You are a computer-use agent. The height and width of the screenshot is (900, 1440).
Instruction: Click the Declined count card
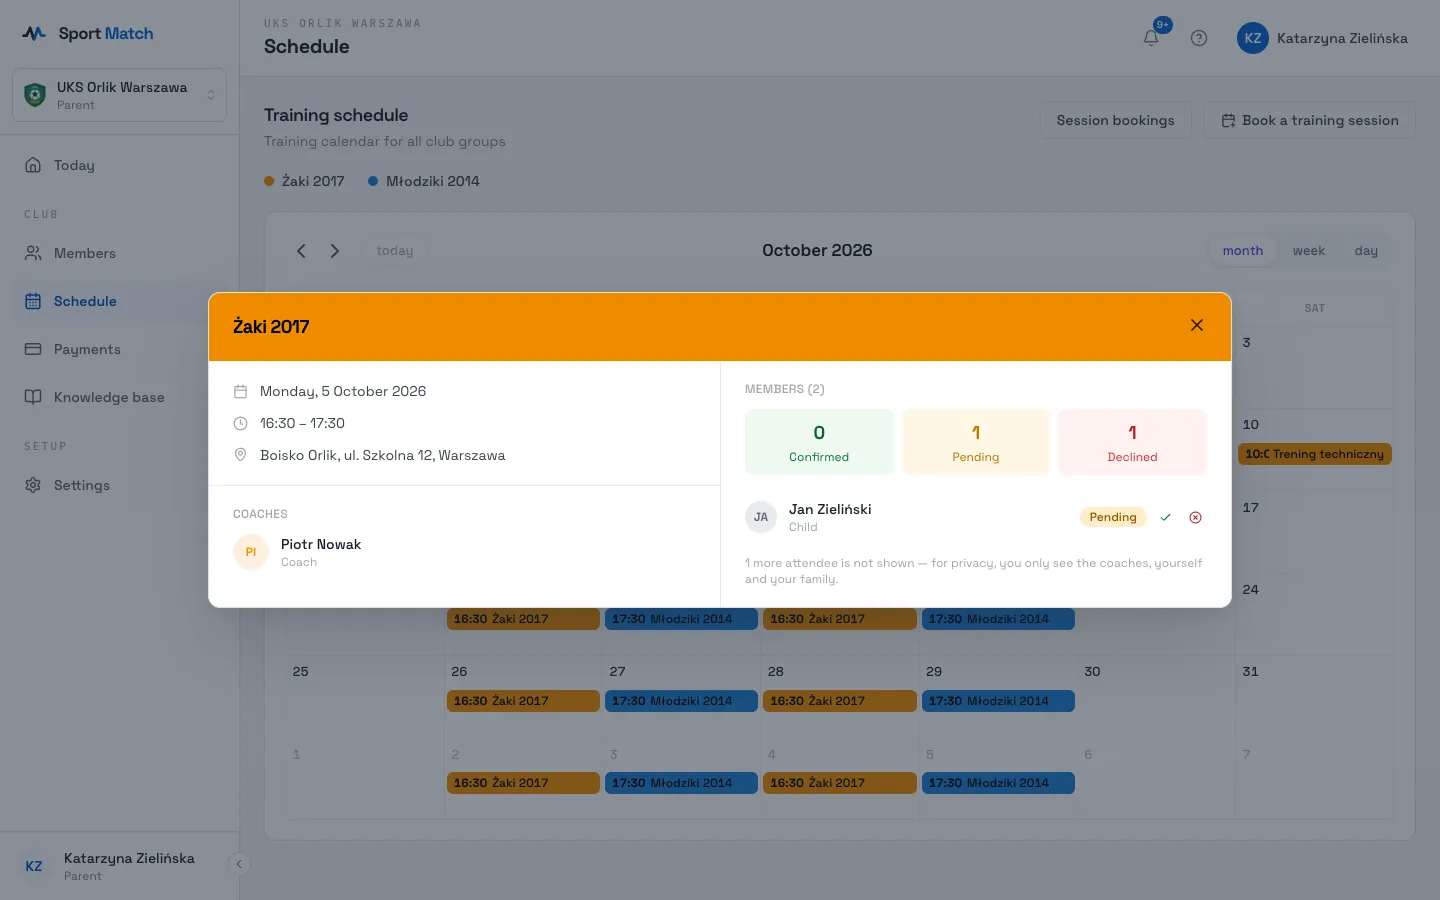[1132, 442]
